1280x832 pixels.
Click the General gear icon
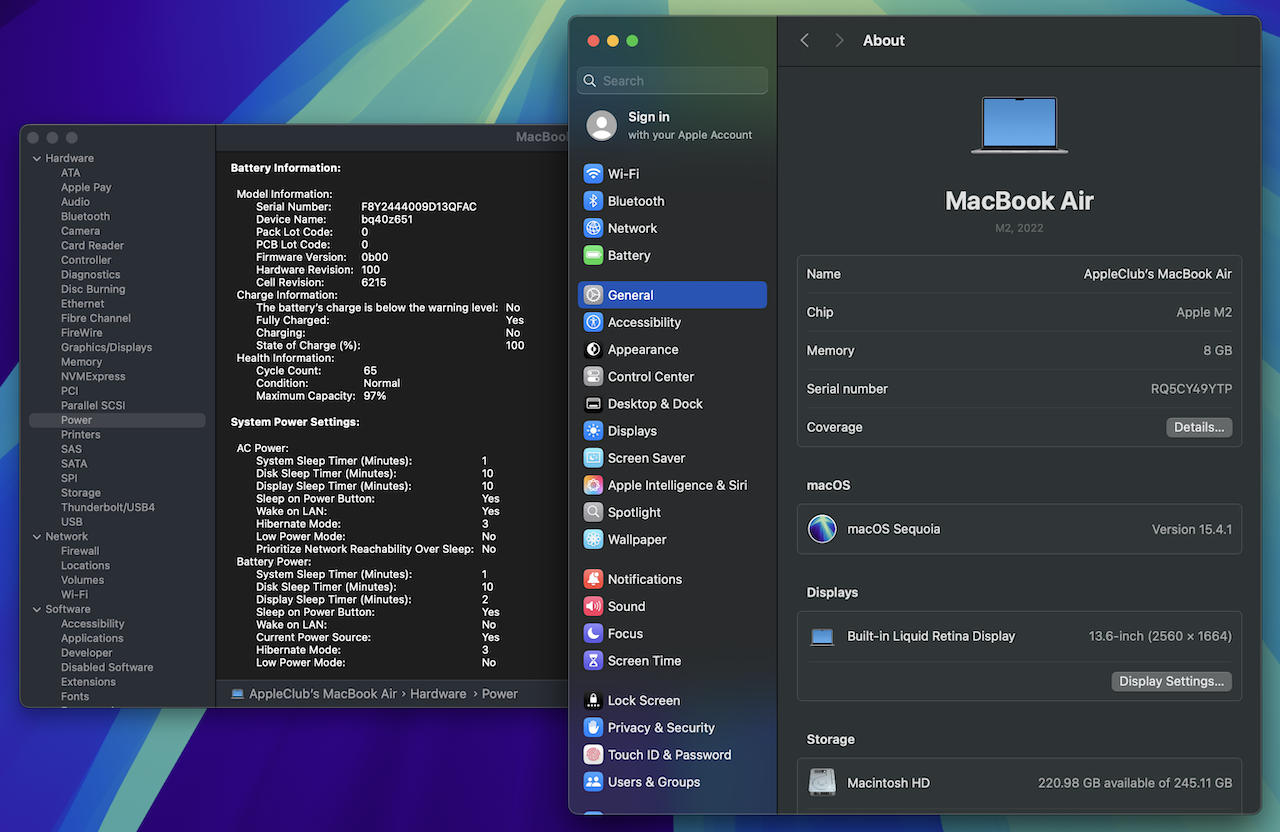593,295
